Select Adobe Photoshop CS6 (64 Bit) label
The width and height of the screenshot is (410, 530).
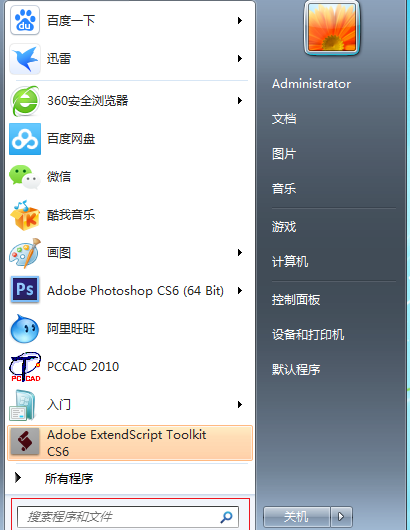coord(135,291)
